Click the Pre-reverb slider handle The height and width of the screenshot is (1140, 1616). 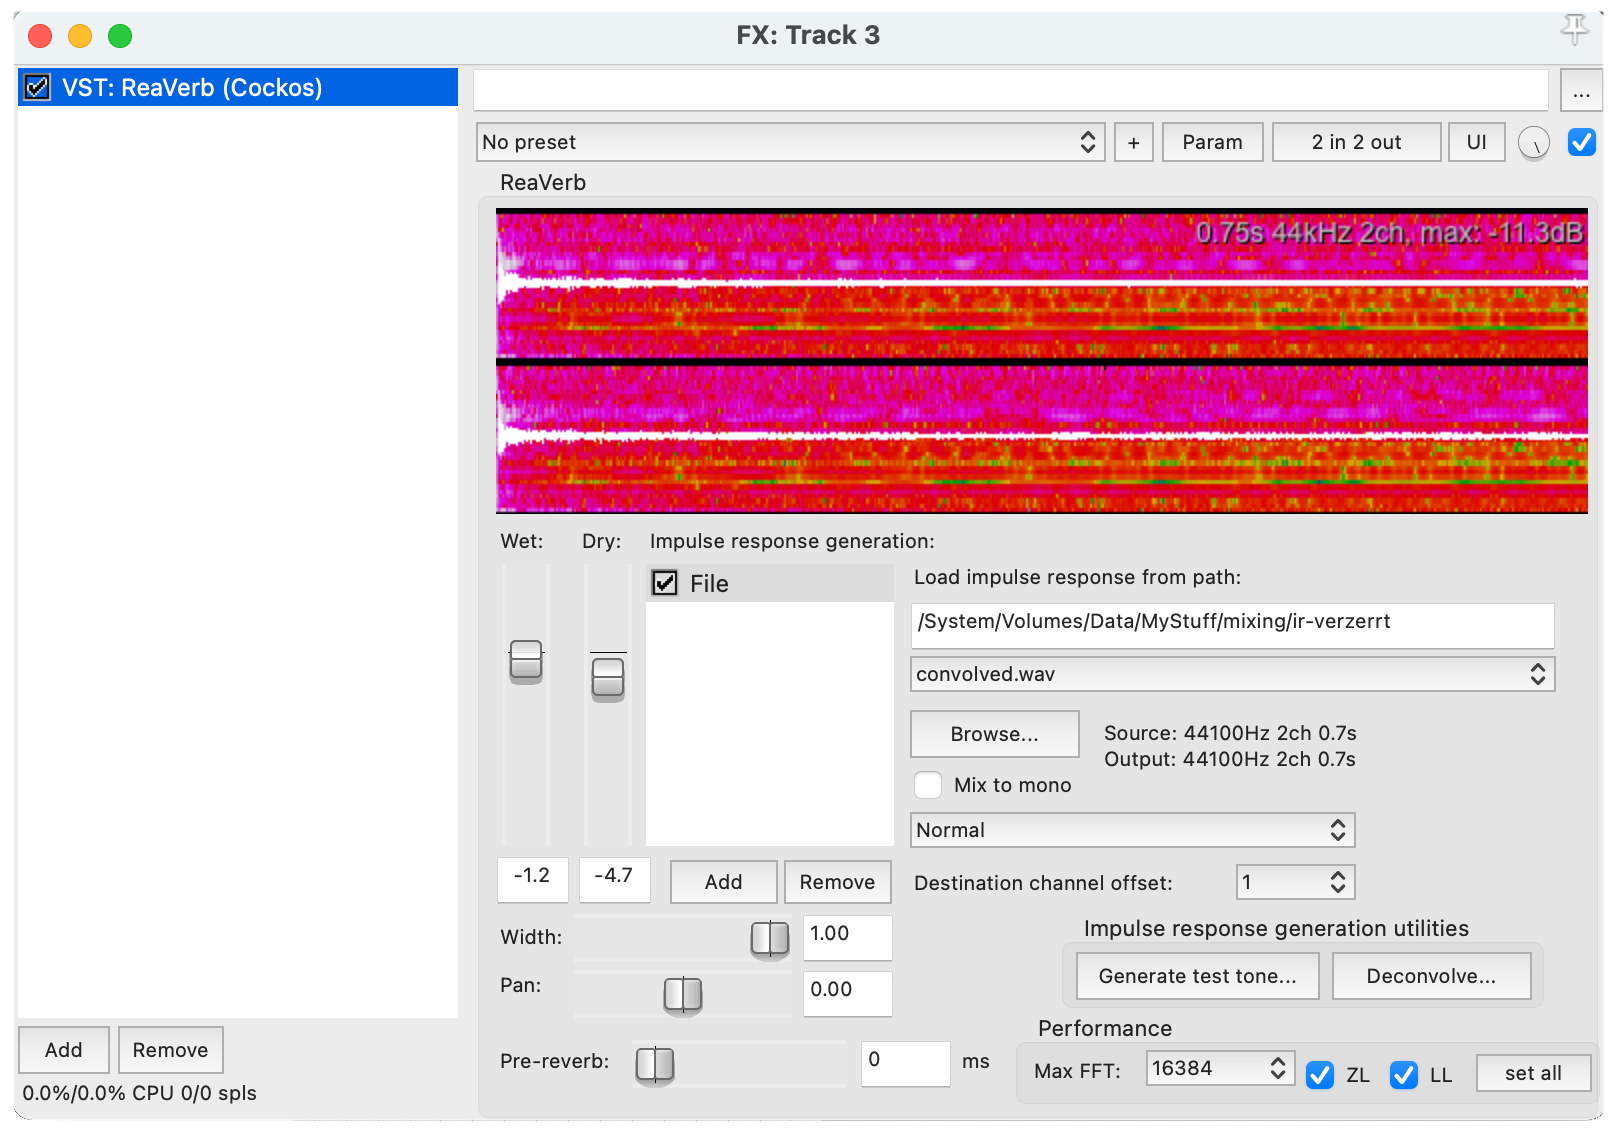coord(655,1064)
